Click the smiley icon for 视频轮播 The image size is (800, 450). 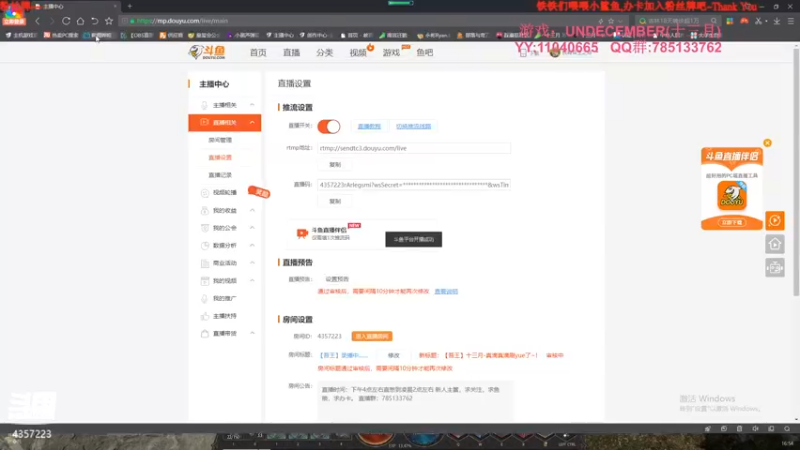205,193
